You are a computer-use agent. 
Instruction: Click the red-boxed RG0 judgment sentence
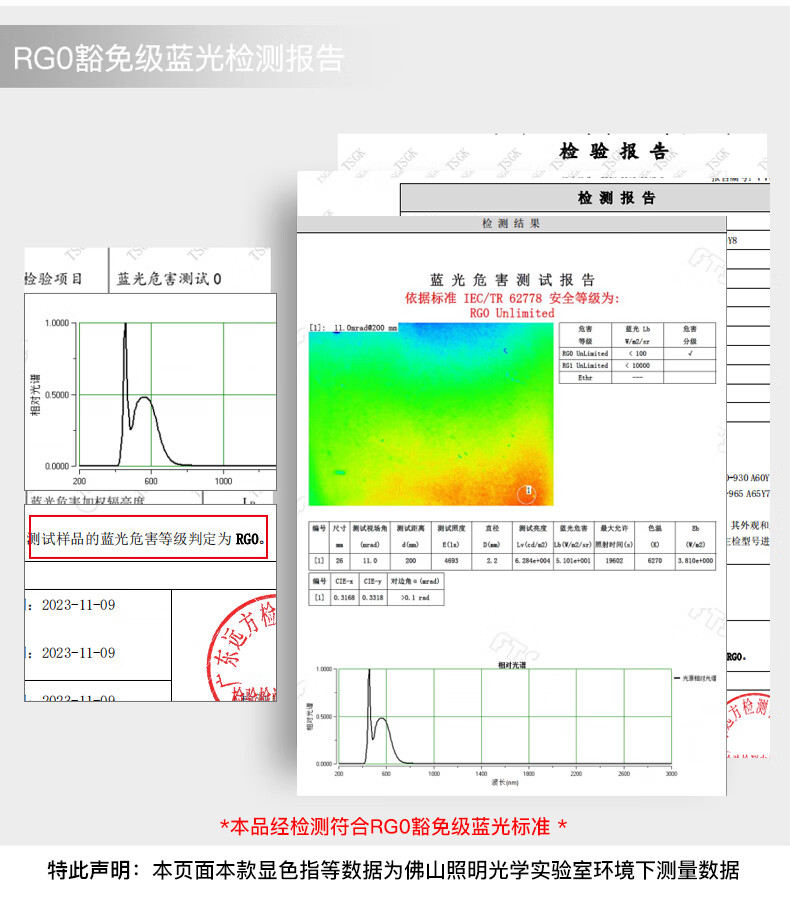148,538
